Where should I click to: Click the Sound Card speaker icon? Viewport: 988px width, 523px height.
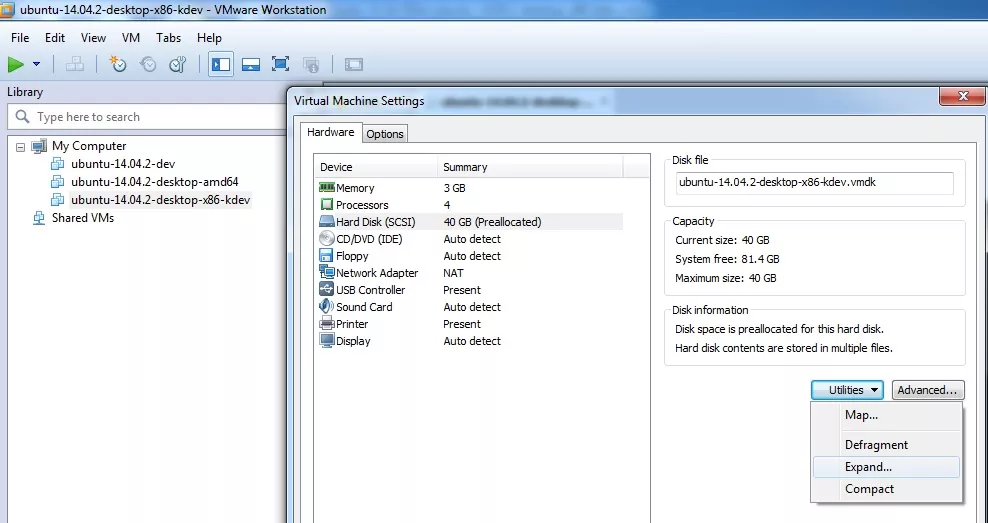326,306
